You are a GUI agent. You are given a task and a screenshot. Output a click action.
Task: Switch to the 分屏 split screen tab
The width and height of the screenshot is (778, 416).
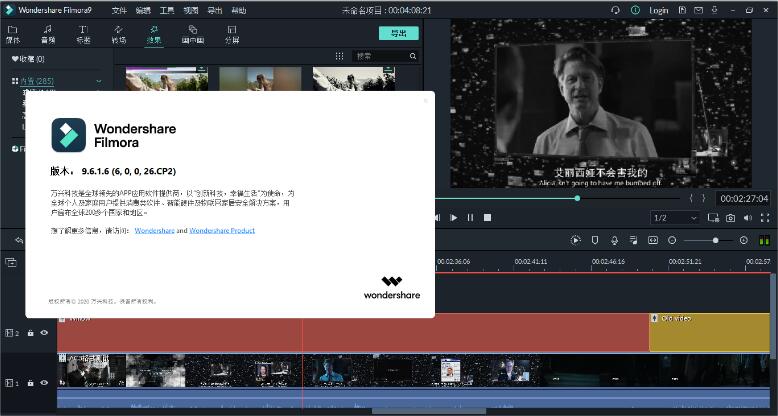point(232,34)
